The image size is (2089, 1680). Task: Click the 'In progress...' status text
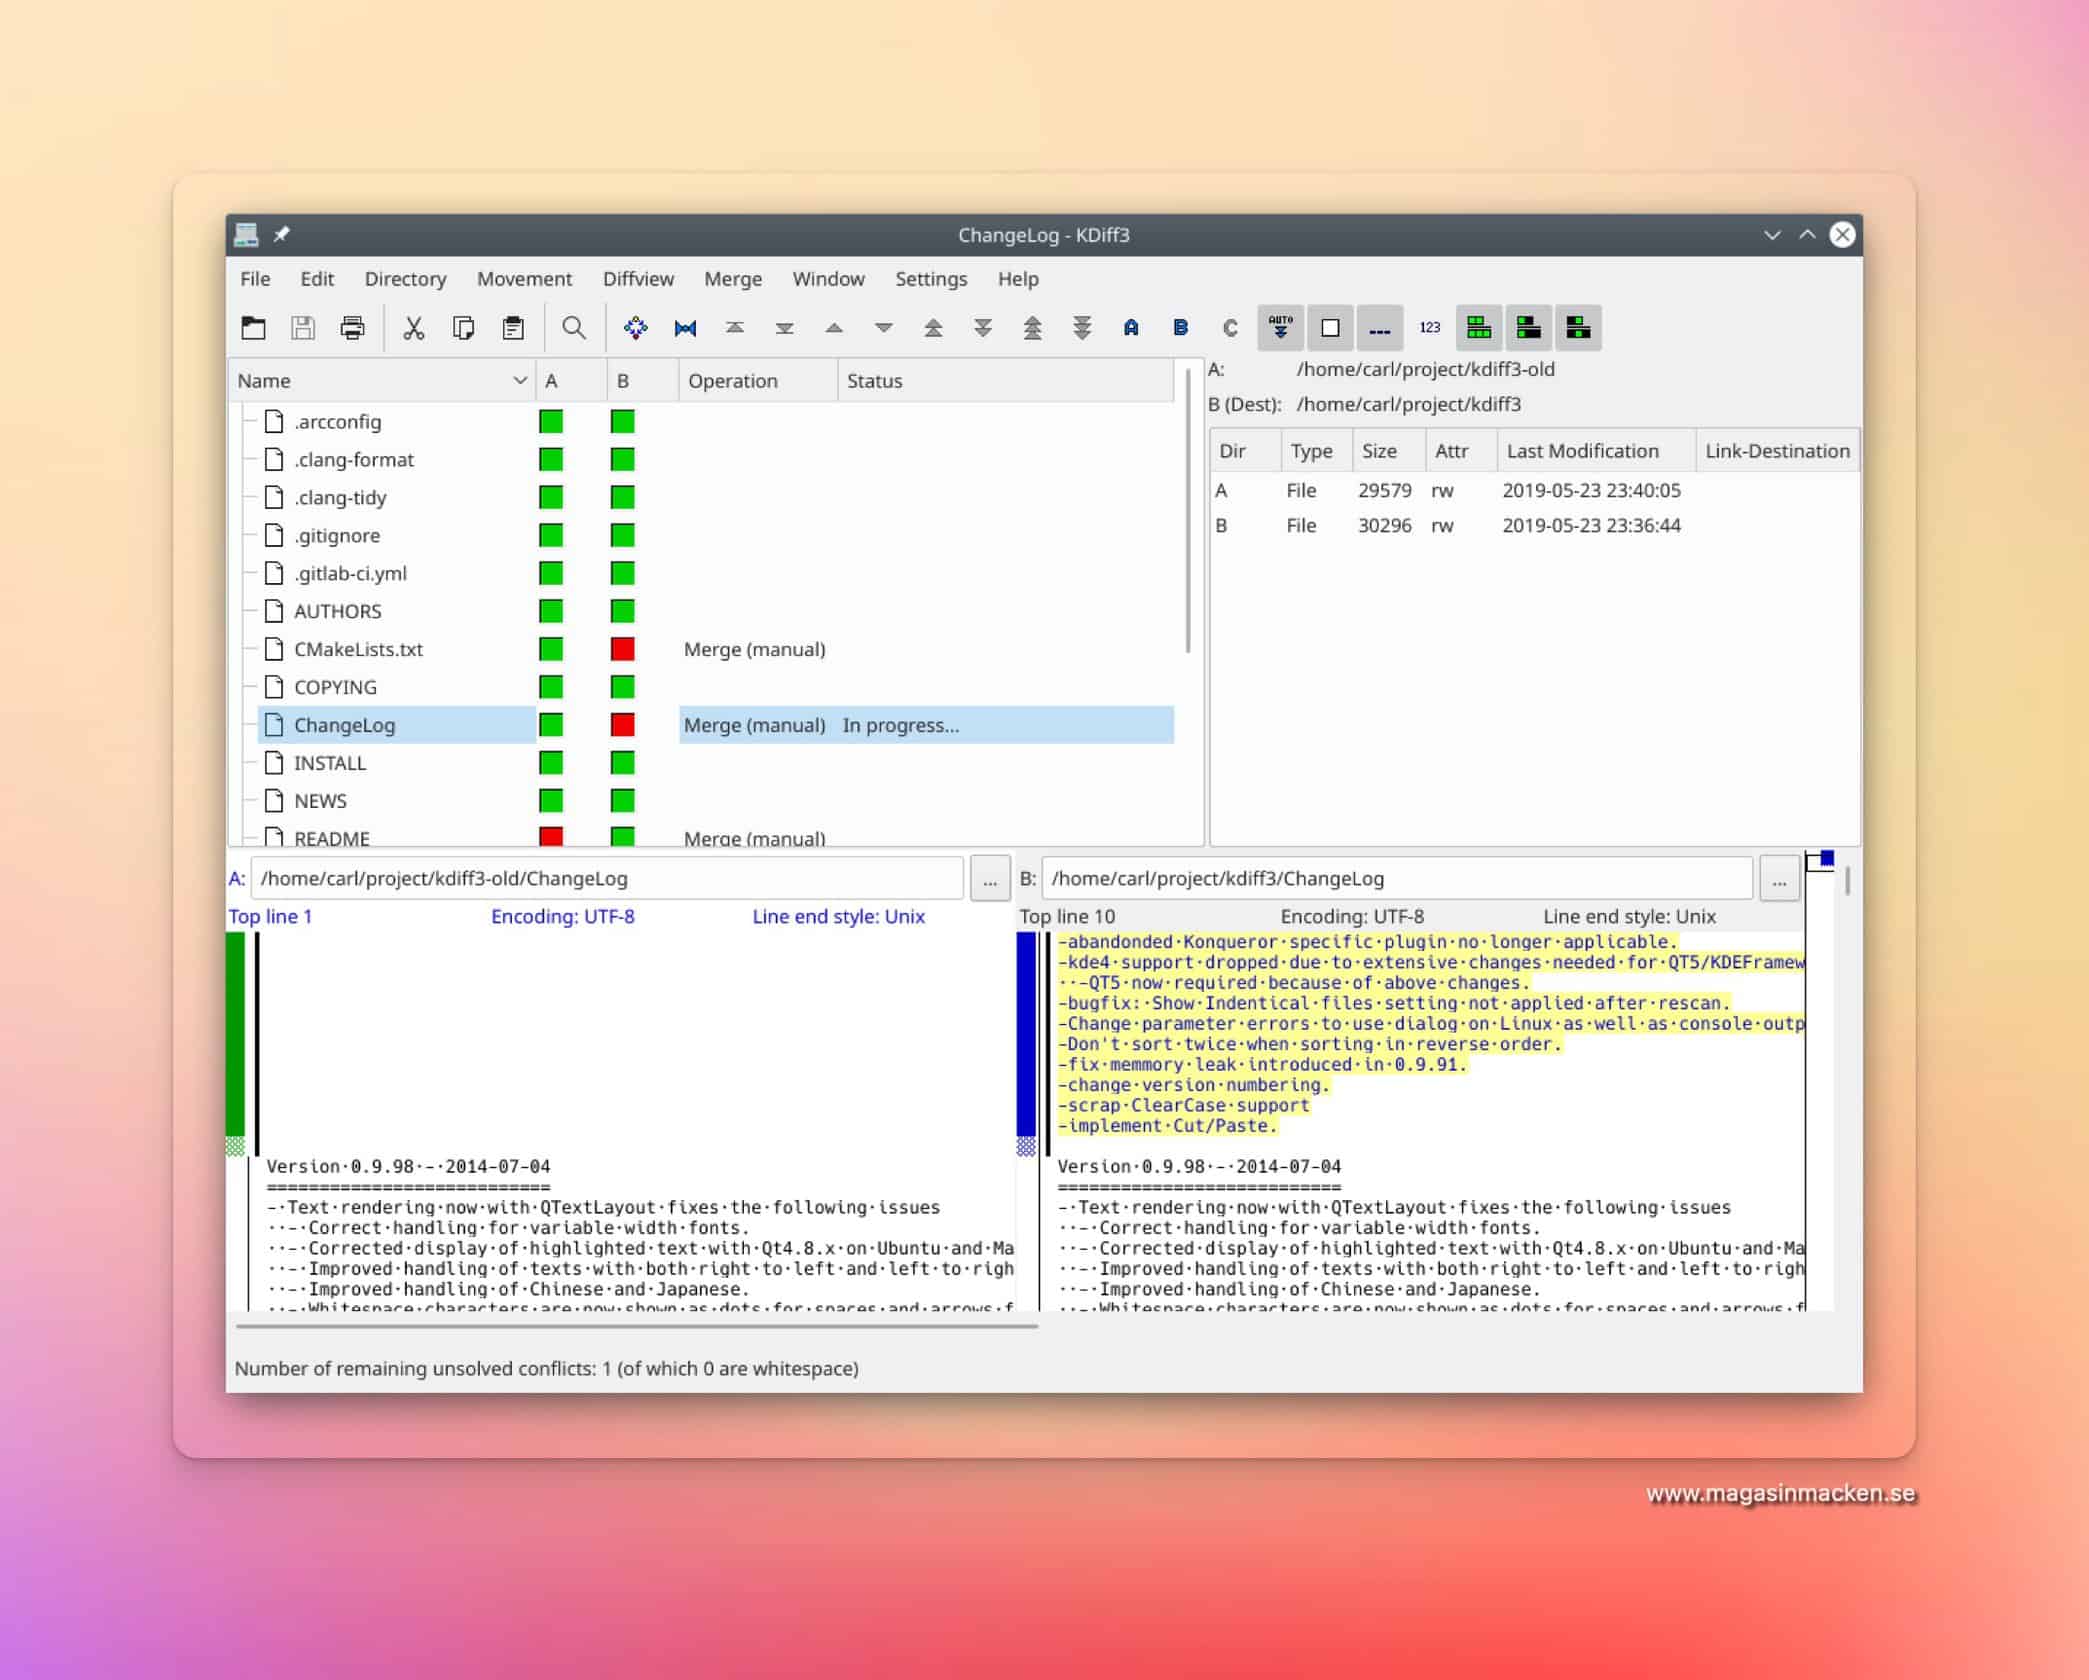coord(901,725)
